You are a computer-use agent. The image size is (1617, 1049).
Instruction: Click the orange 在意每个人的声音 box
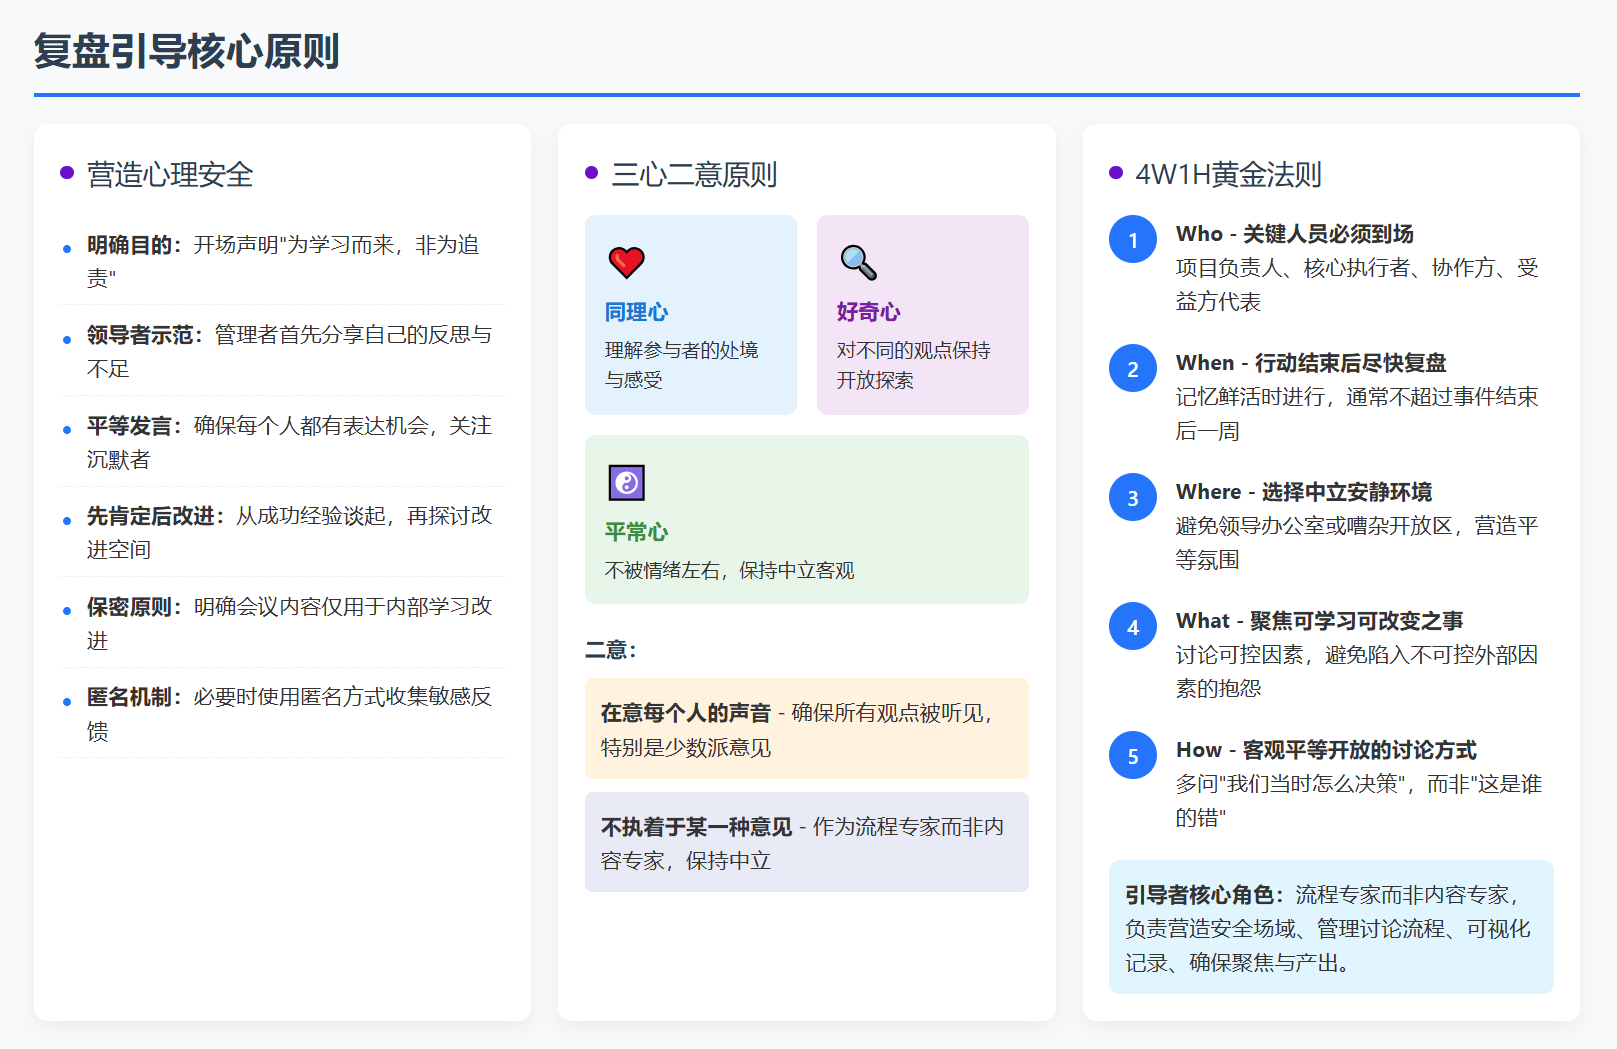pyautogui.click(x=806, y=729)
